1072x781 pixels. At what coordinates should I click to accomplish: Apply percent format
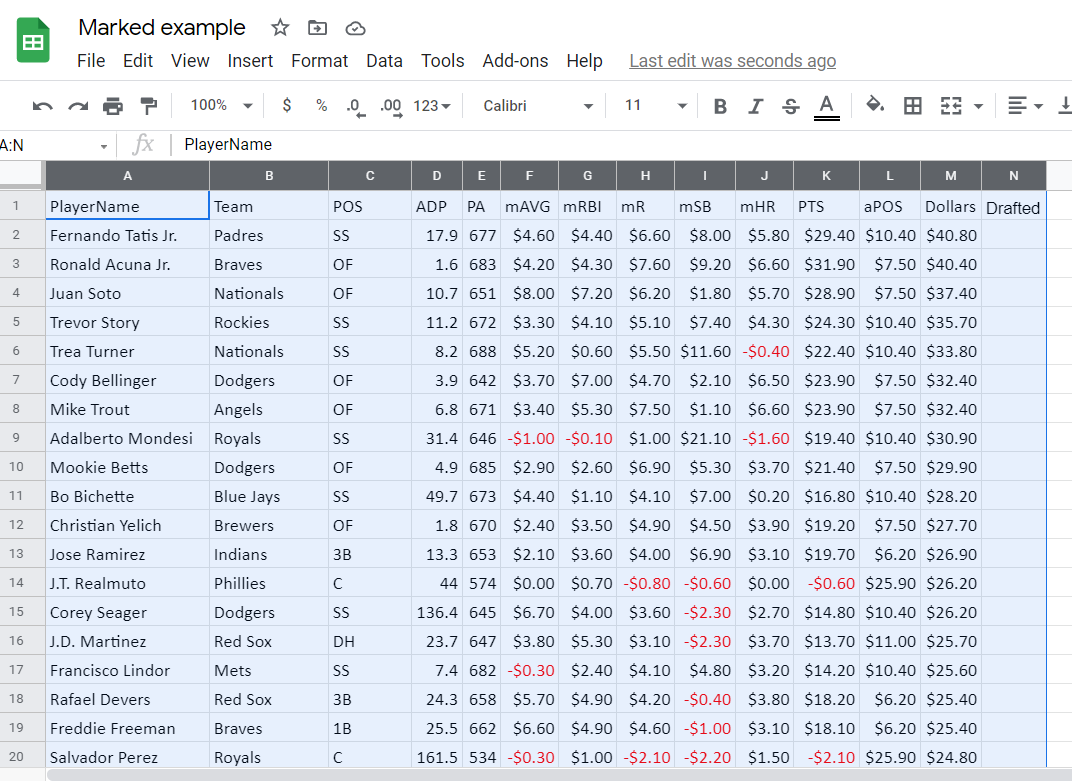click(x=321, y=105)
